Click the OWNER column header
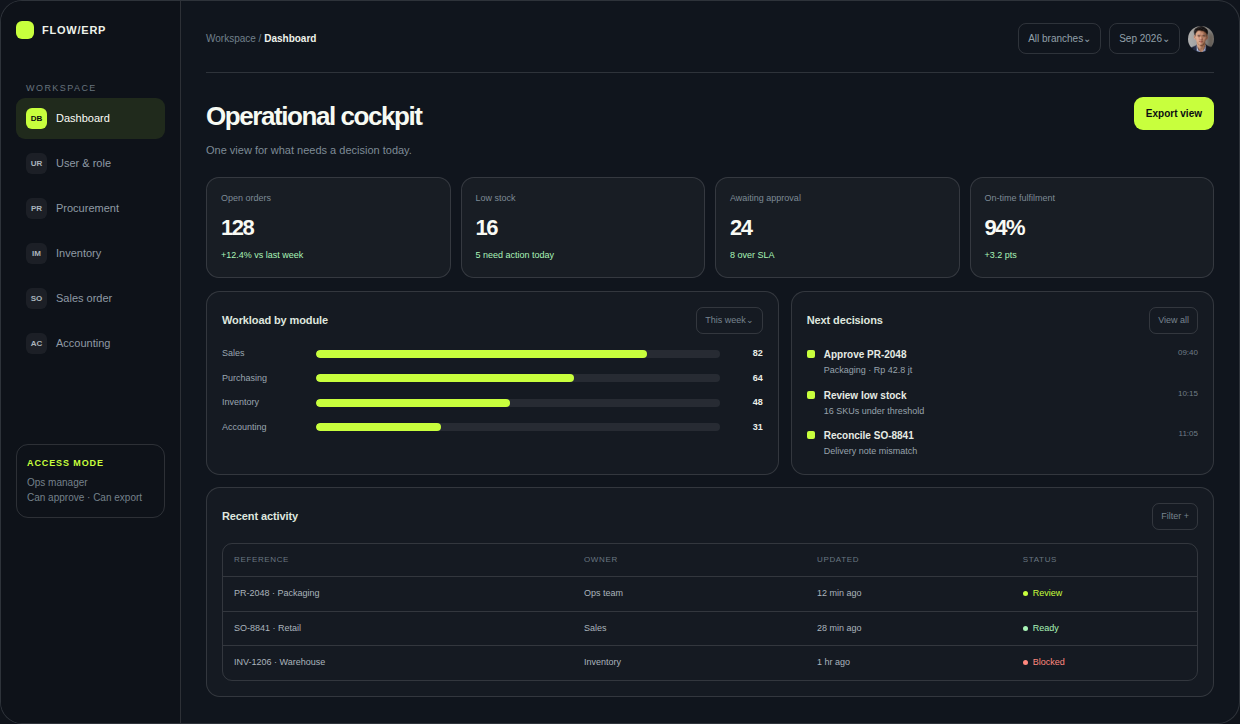 (x=601, y=560)
